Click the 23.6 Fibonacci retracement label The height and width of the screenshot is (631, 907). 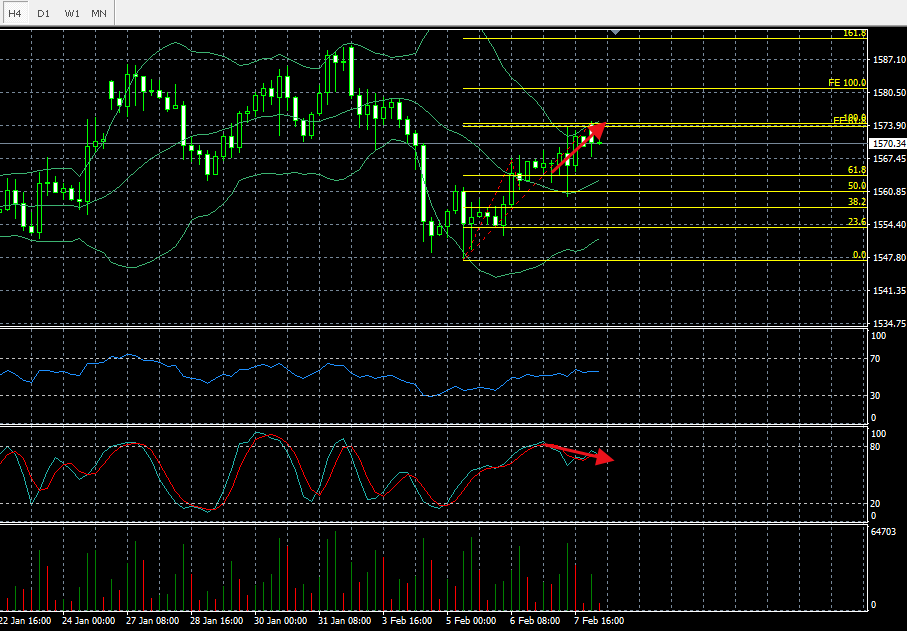(857, 222)
